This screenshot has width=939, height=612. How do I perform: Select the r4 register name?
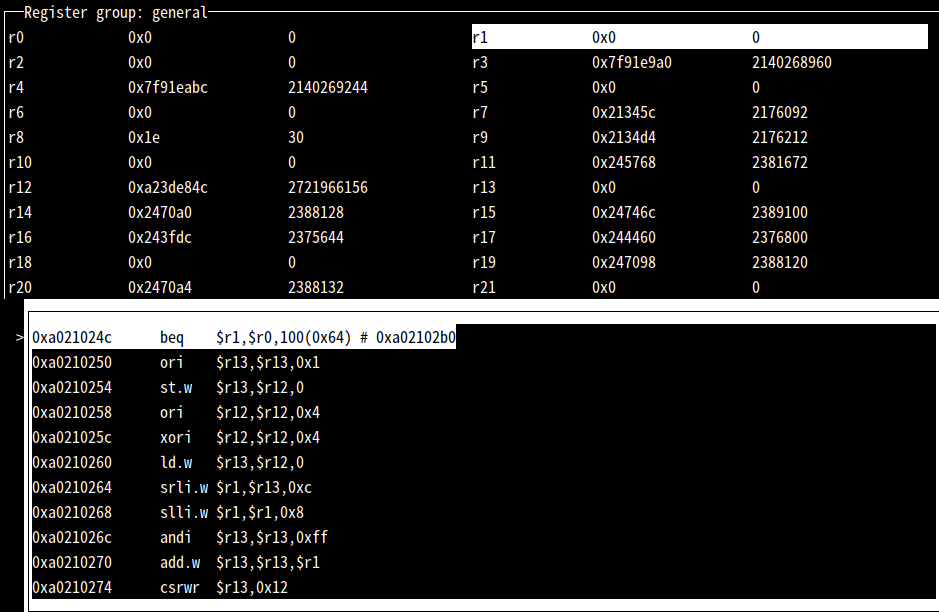16,88
